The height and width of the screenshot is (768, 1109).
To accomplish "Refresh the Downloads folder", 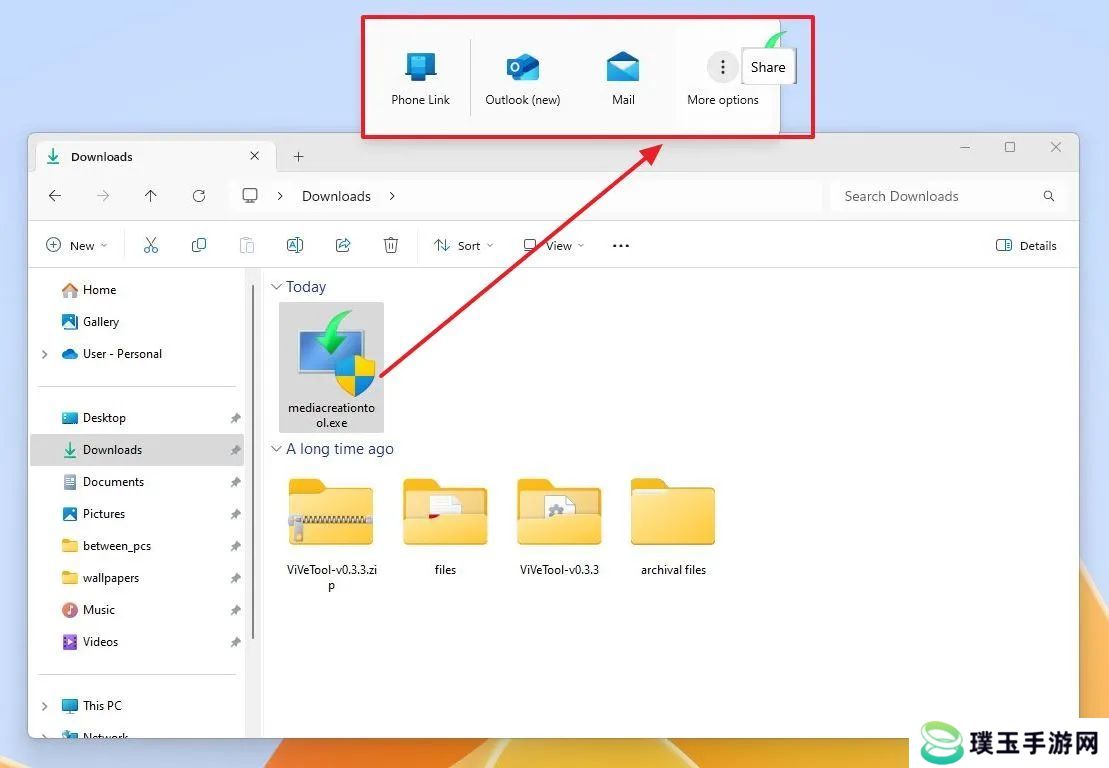I will (199, 196).
